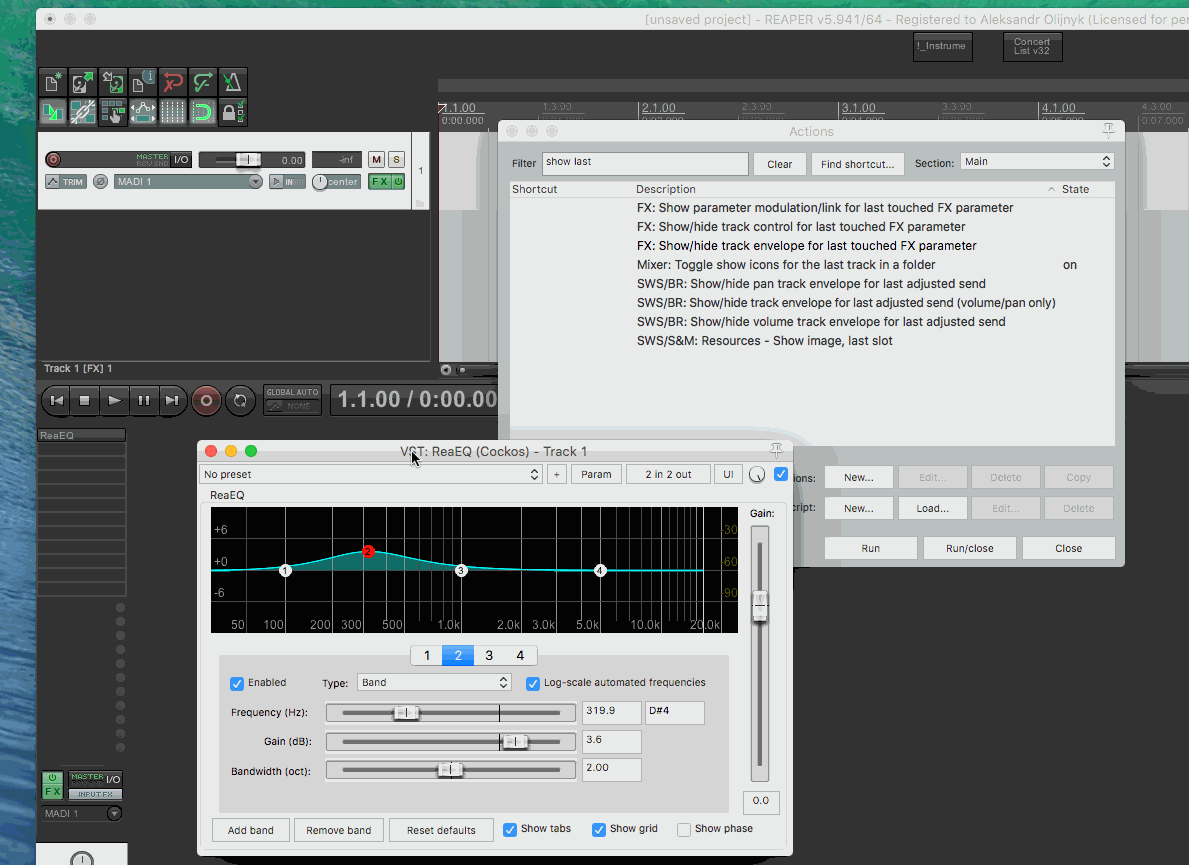
Task: Expand the Section dropdown in Actions
Action: (x=1037, y=162)
